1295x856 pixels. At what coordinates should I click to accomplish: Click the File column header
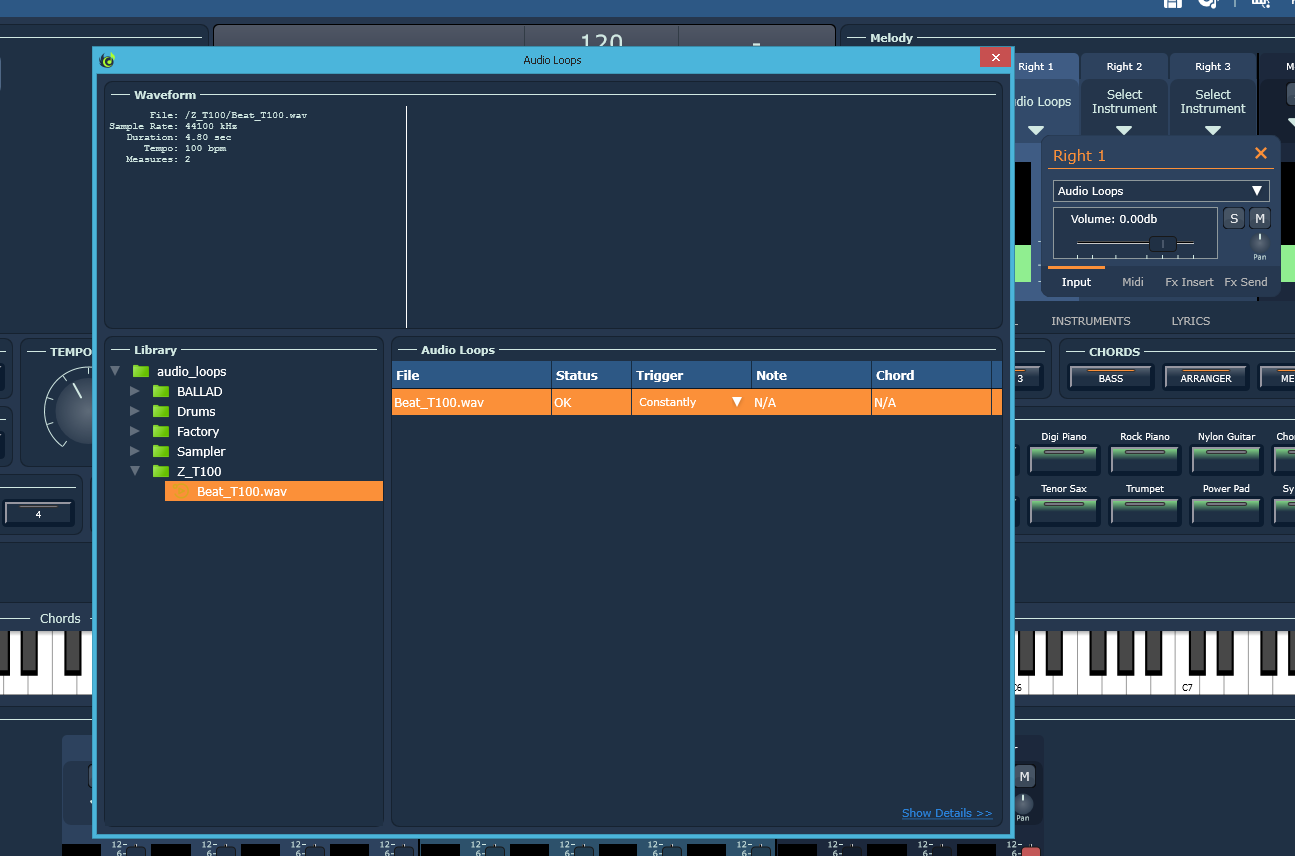(x=471, y=375)
